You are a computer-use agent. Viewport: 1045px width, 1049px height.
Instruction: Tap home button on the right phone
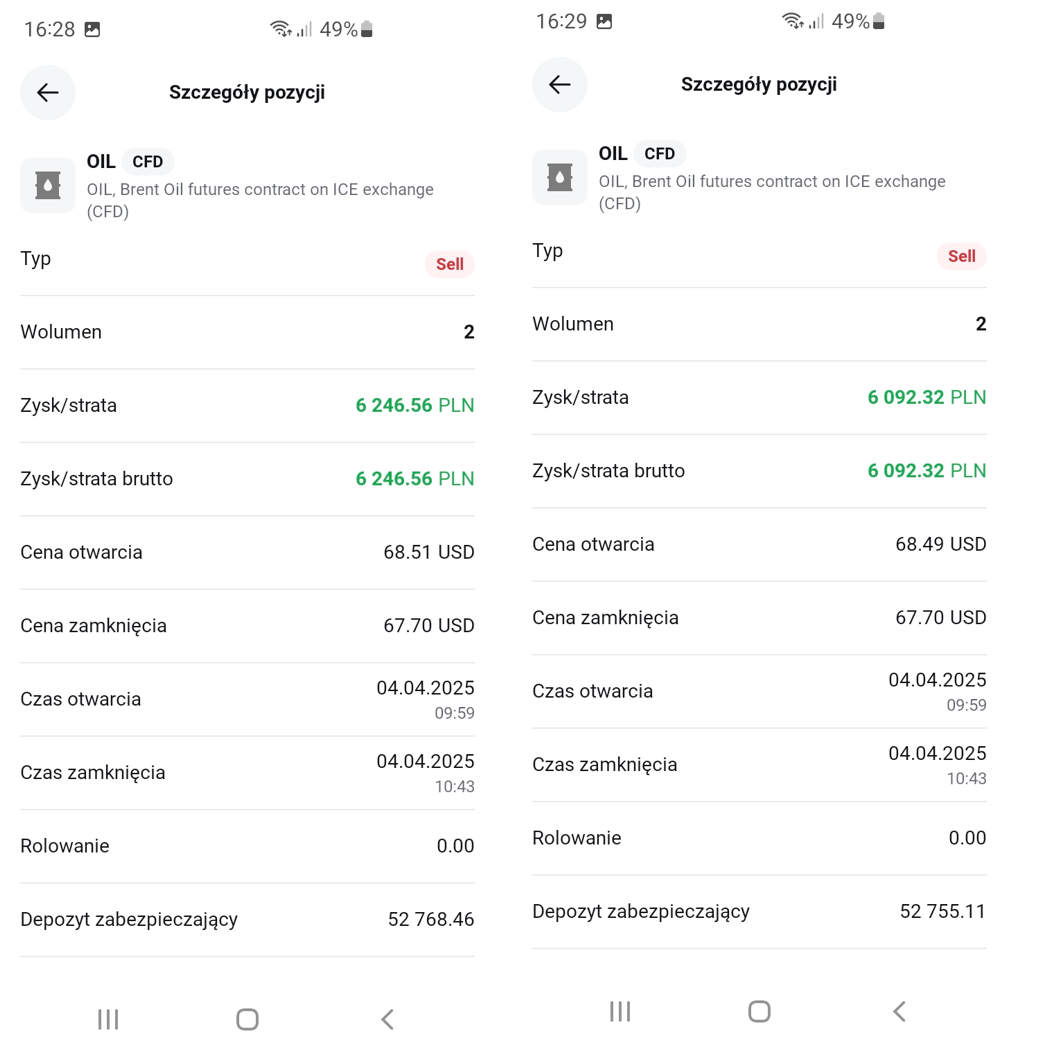[759, 1012]
